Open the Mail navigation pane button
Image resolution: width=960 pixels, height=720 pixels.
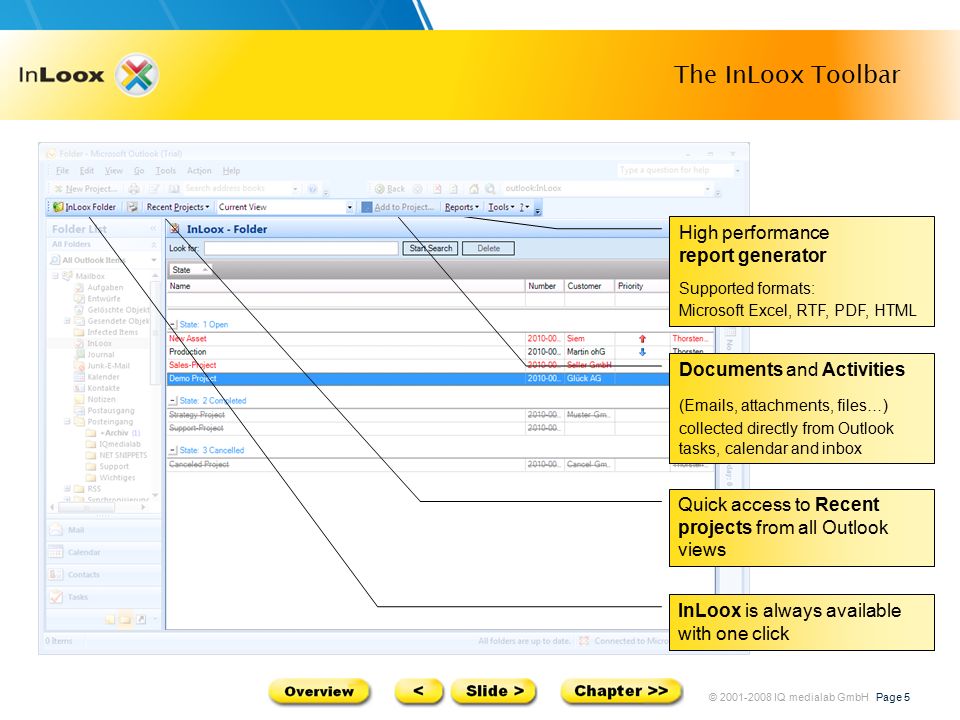pos(103,530)
